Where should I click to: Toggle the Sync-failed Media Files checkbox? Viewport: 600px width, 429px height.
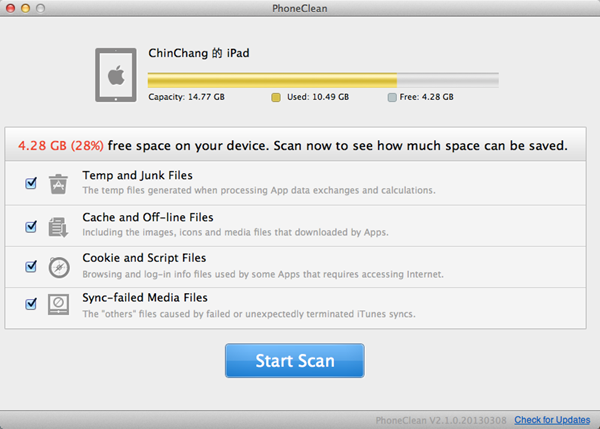(x=31, y=304)
